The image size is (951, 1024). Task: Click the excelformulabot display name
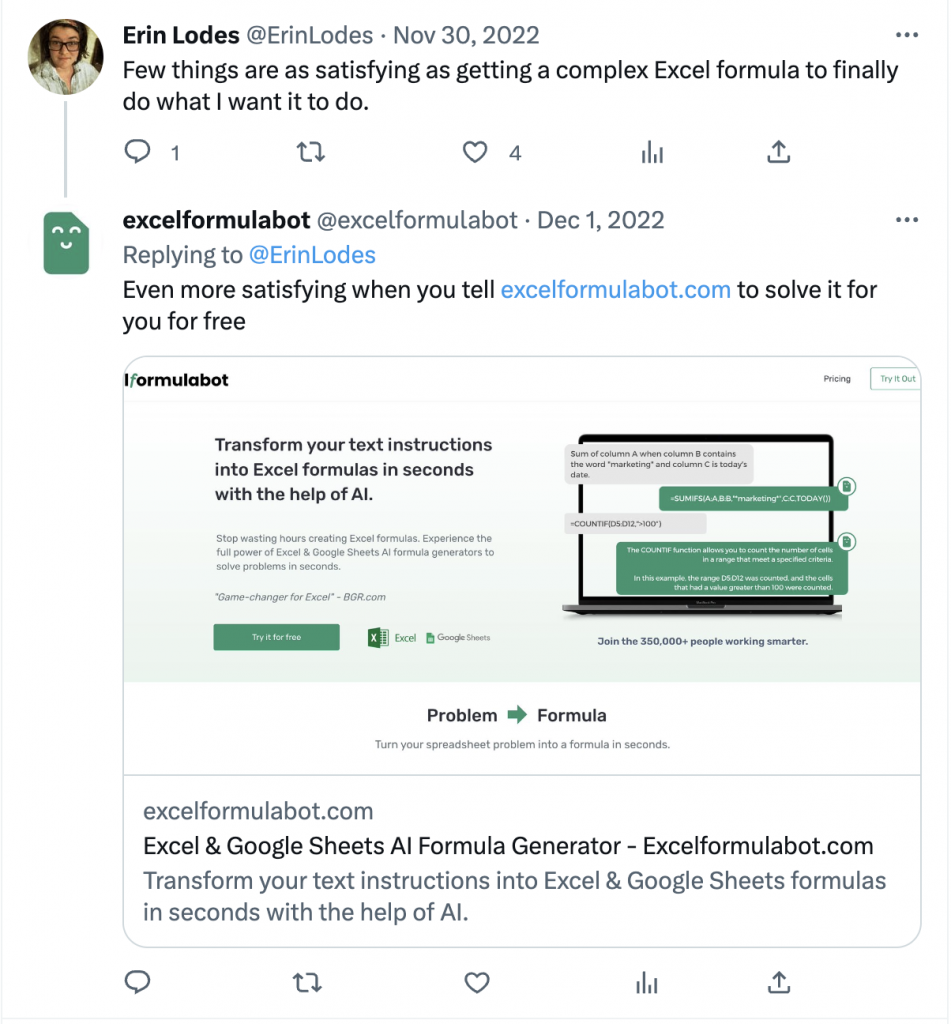coord(216,220)
